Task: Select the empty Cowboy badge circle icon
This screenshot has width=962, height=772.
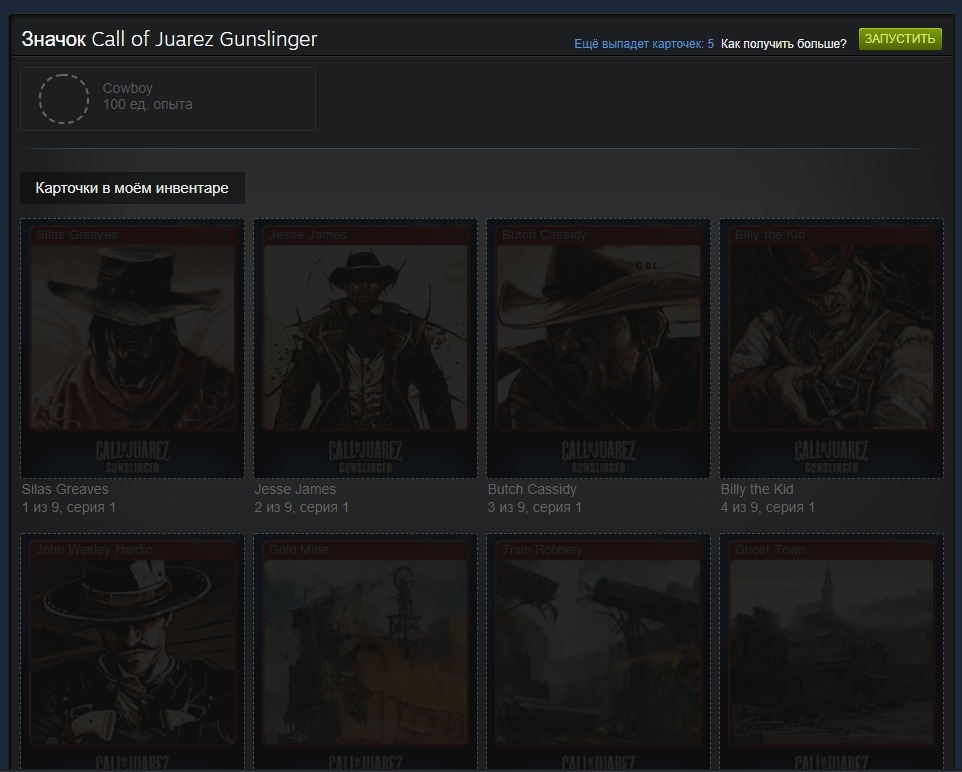Action: [64, 99]
